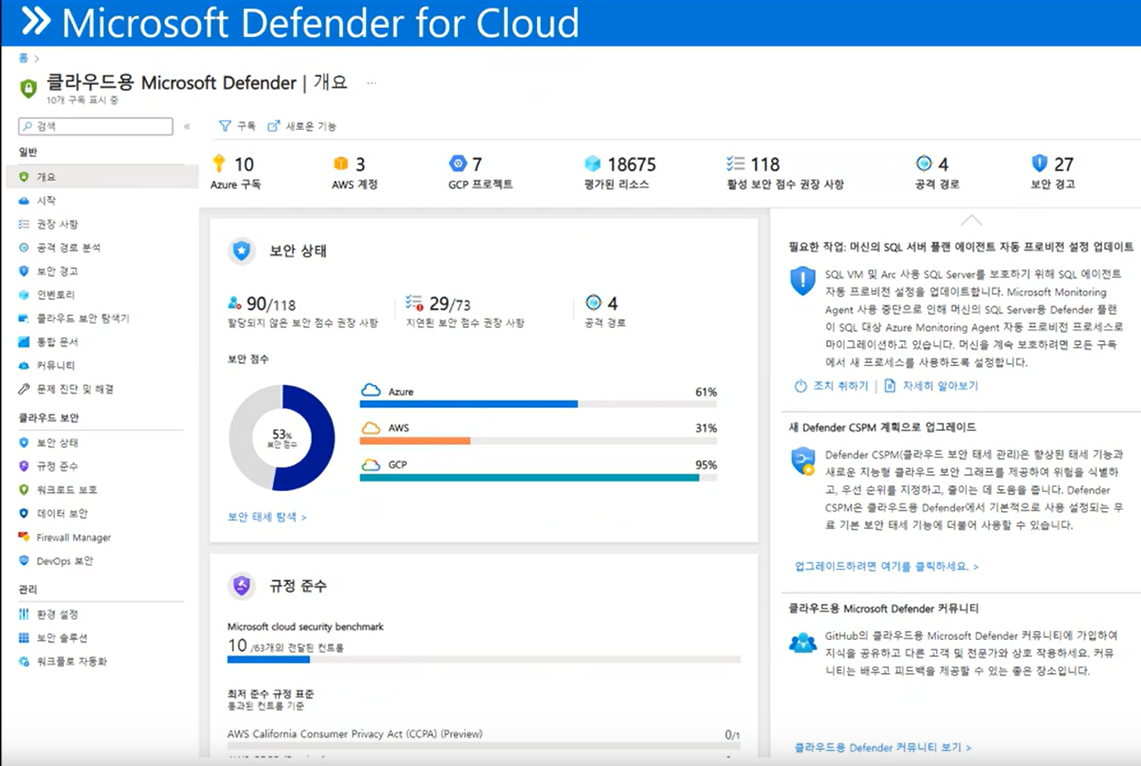Image resolution: width=1141 pixels, height=766 pixels.
Task: Click the 보안 상태 card shield star icon
Action: point(242,251)
